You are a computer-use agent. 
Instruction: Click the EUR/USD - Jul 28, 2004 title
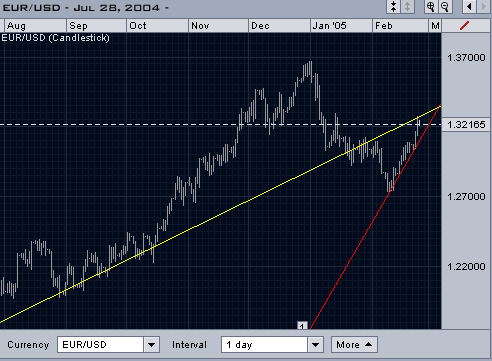[x=85, y=8]
